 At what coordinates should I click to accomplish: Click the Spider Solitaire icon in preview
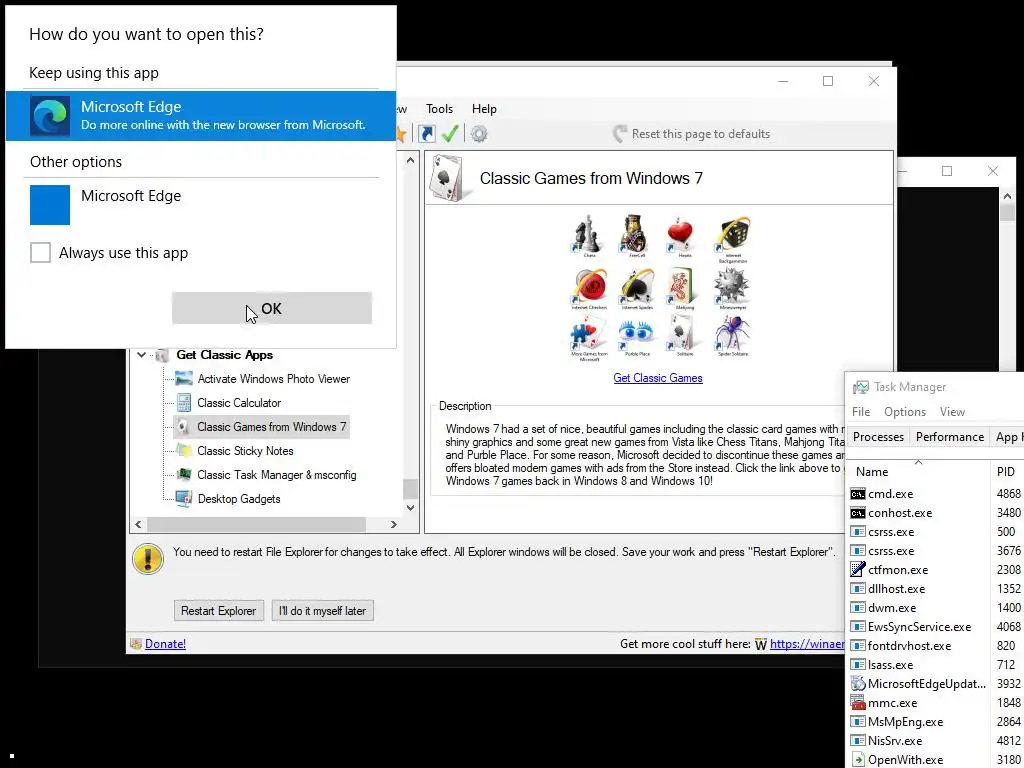(732, 334)
